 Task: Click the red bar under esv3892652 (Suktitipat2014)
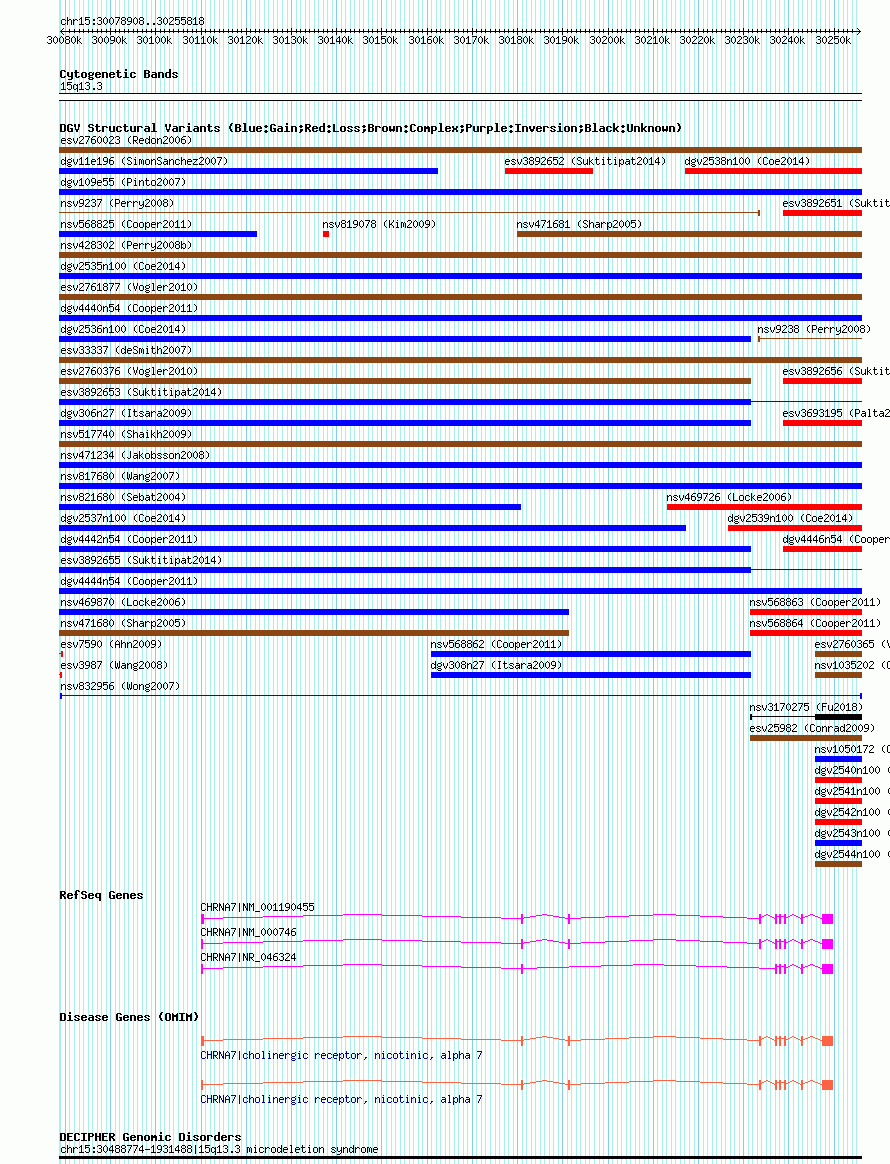549,171
